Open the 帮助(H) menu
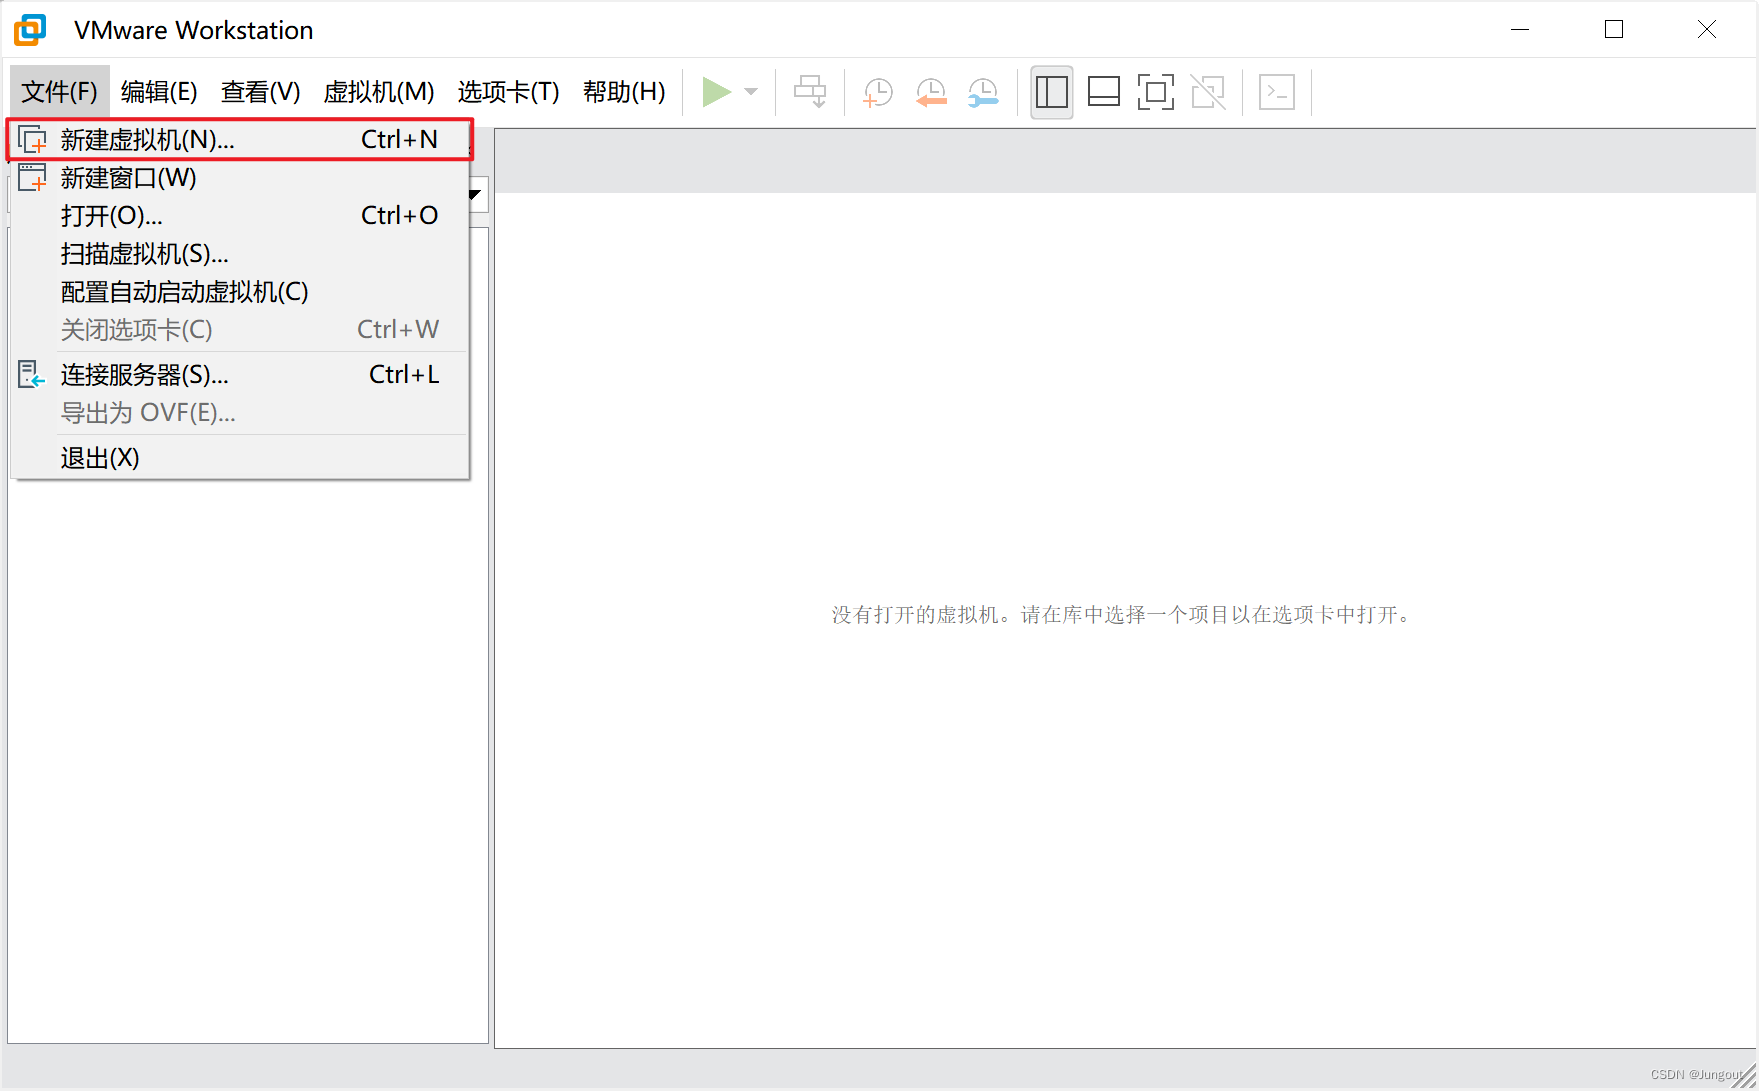 pos(624,92)
